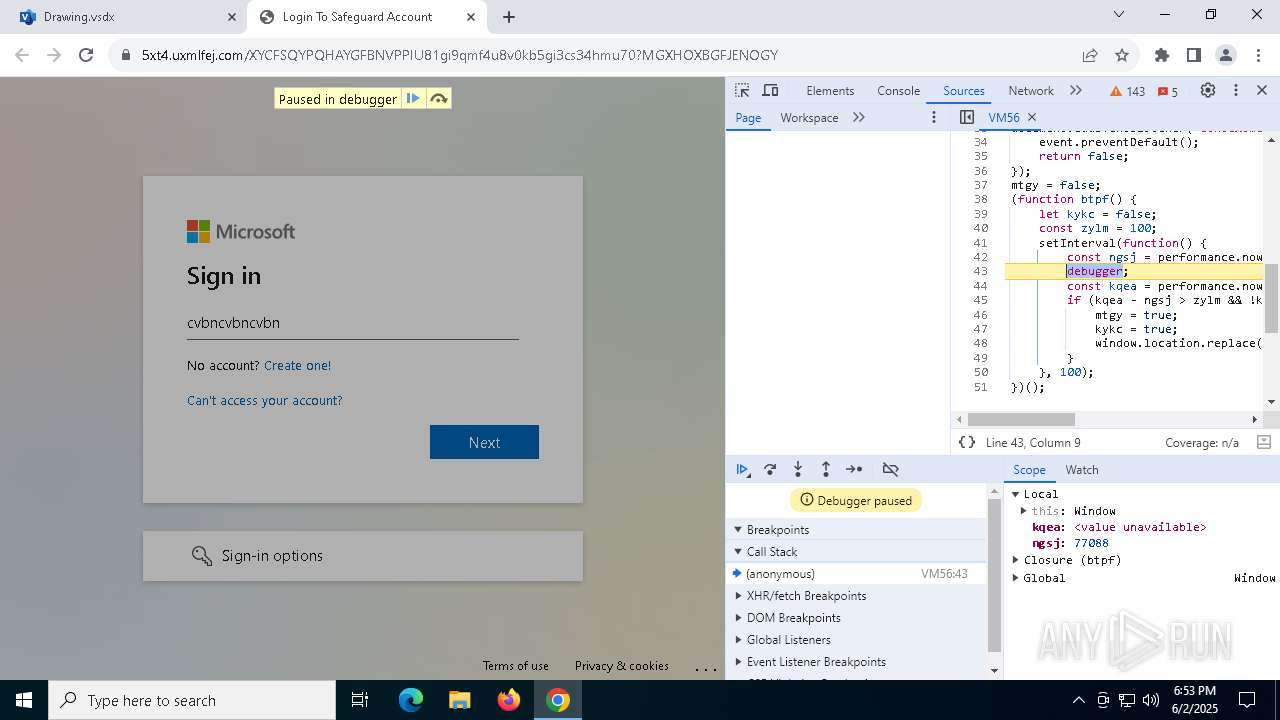This screenshot has width=1280, height=720.
Task: Click the email input field
Action: point(353,323)
